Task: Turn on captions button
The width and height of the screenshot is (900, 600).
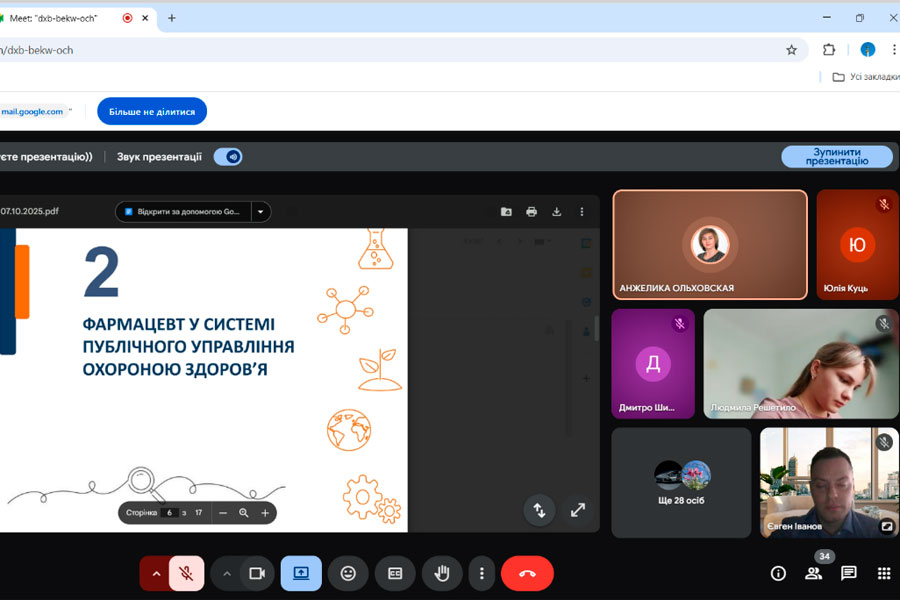Action: click(395, 573)
